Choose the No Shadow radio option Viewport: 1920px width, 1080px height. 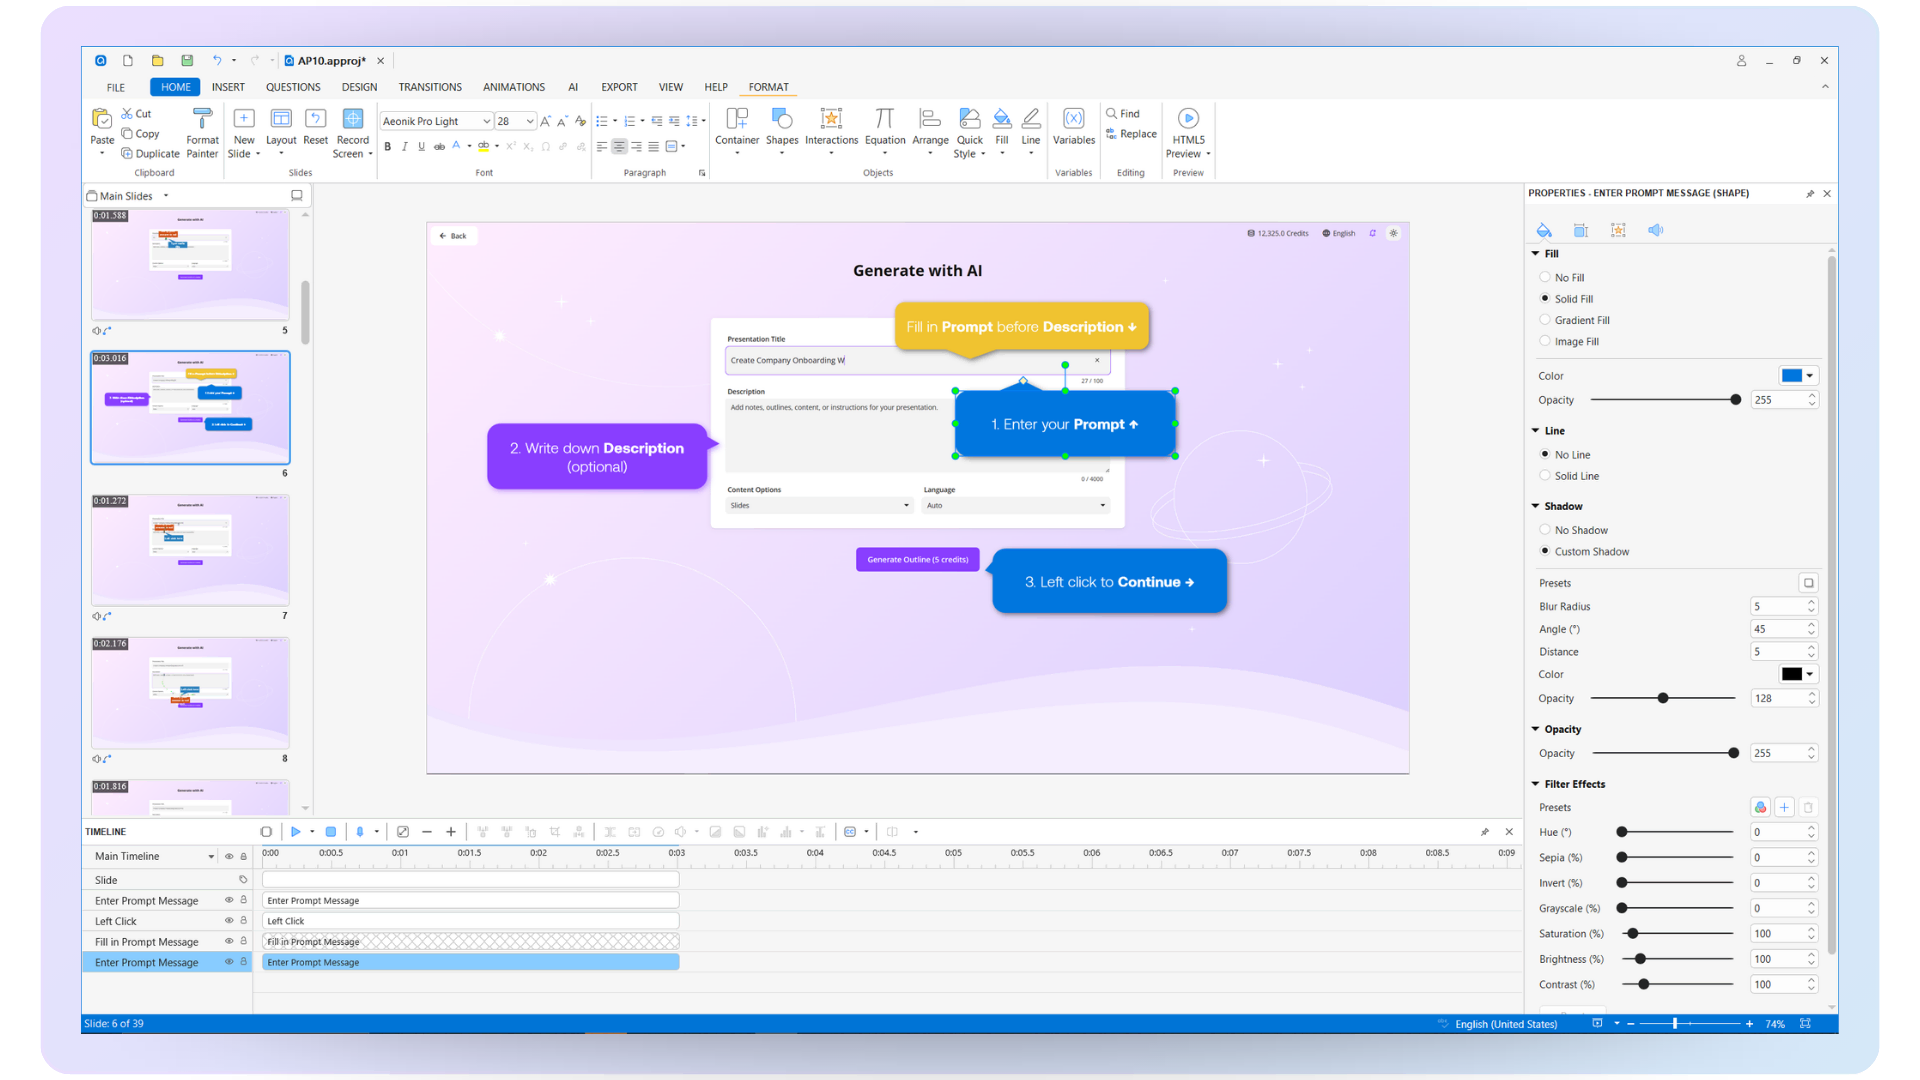(x=1545, y=530)
